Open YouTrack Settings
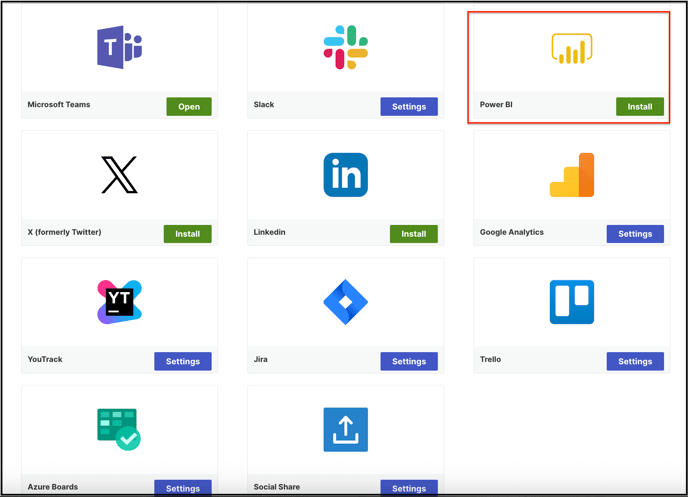Image resolution: width=688 pixels, height=497 pixels. tap(183, 361)
